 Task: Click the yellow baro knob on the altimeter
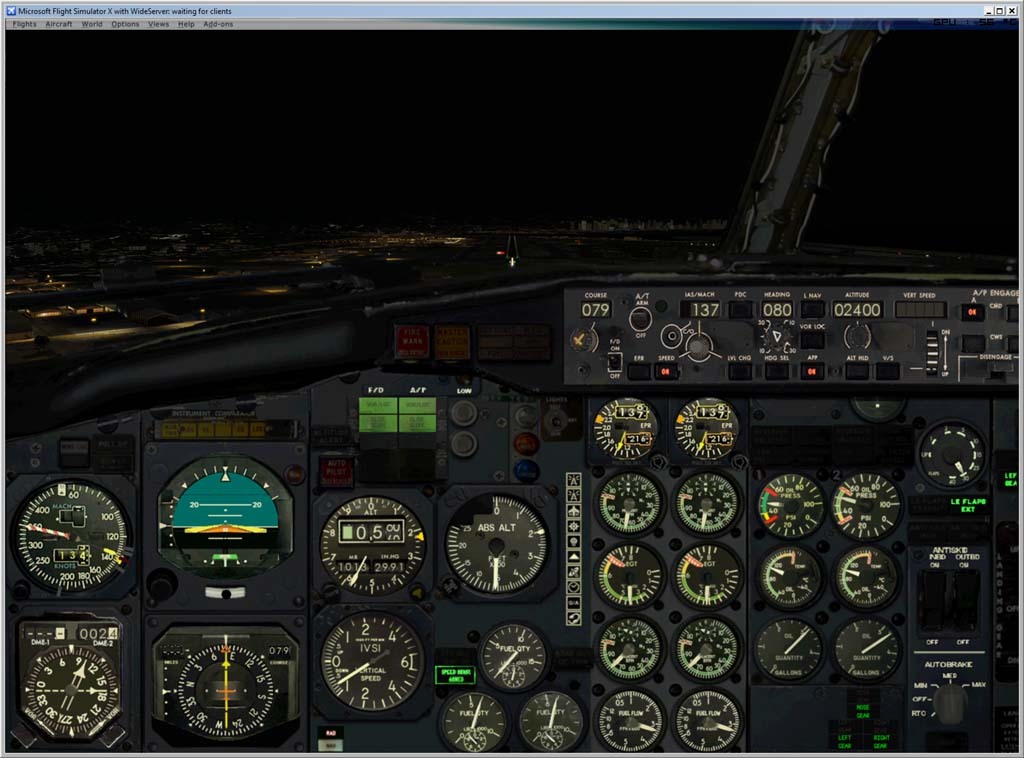pos(417,593)
